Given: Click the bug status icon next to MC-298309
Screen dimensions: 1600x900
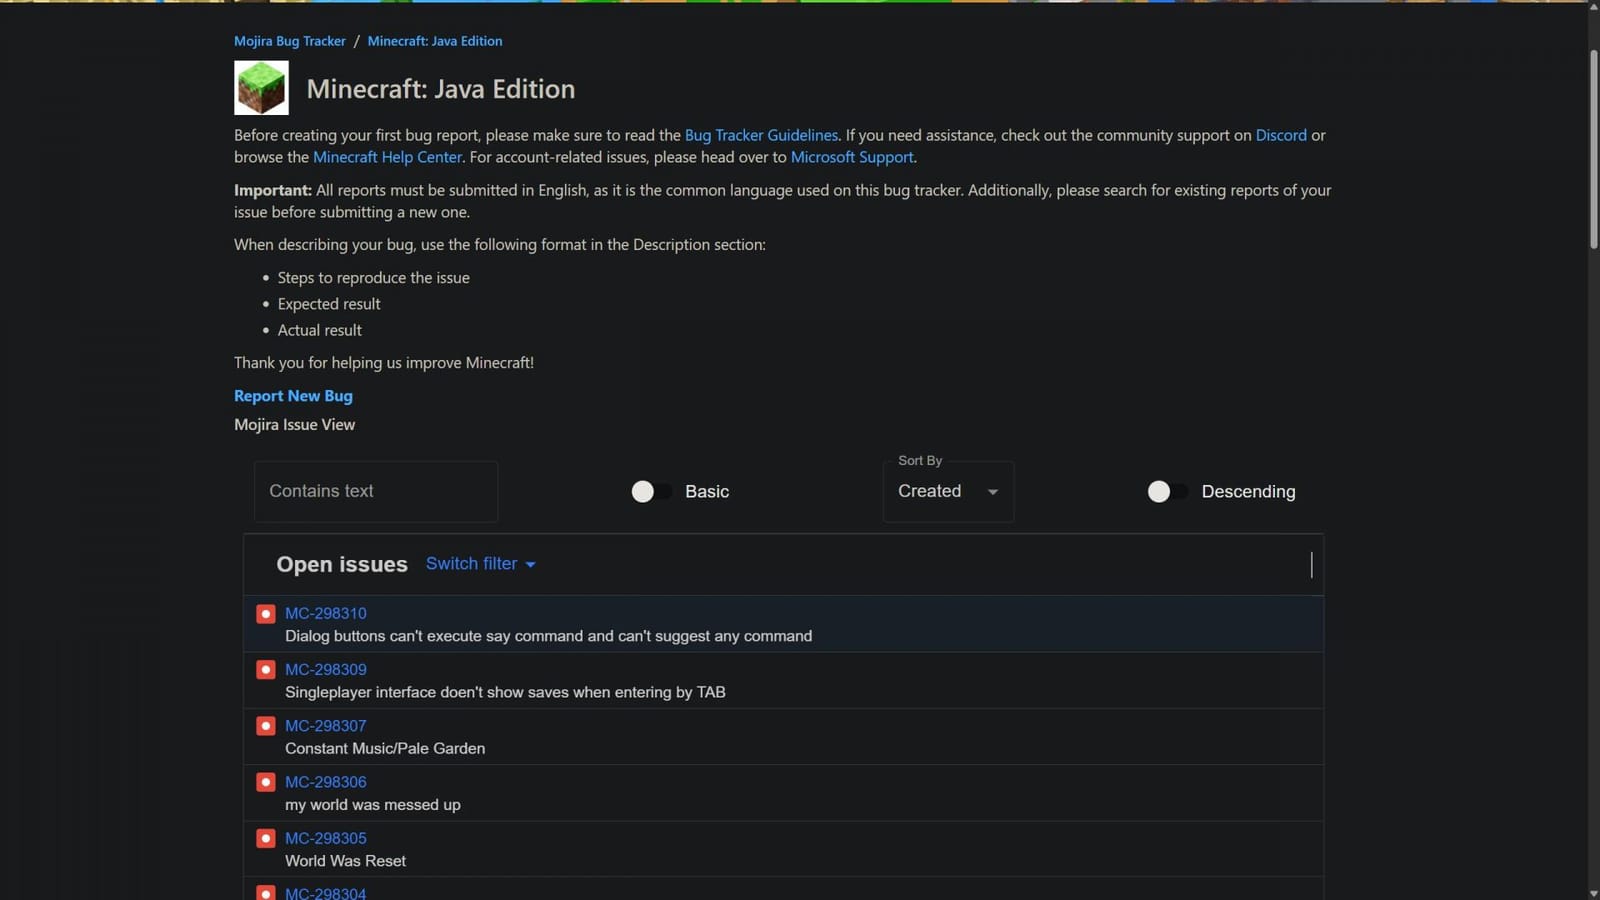Looking at the screenshot, I should [265, 669].
